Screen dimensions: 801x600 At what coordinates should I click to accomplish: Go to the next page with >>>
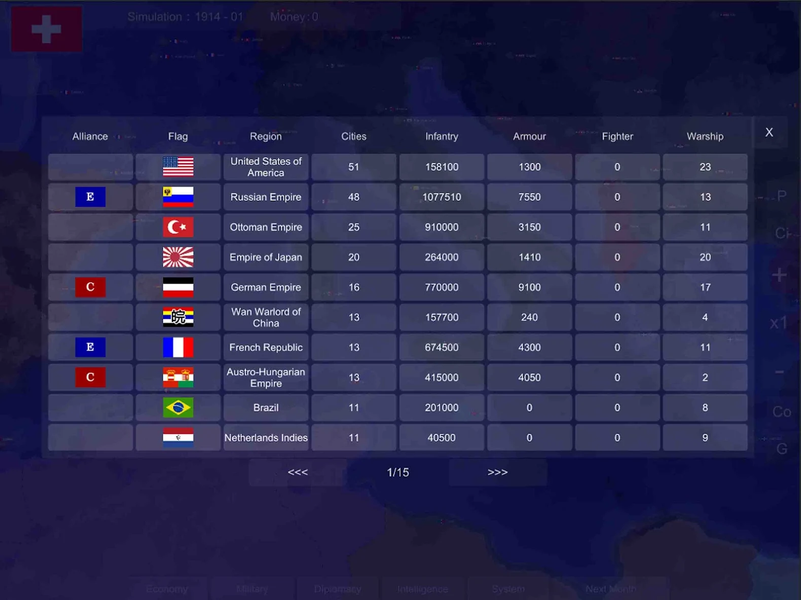[497, 472]
